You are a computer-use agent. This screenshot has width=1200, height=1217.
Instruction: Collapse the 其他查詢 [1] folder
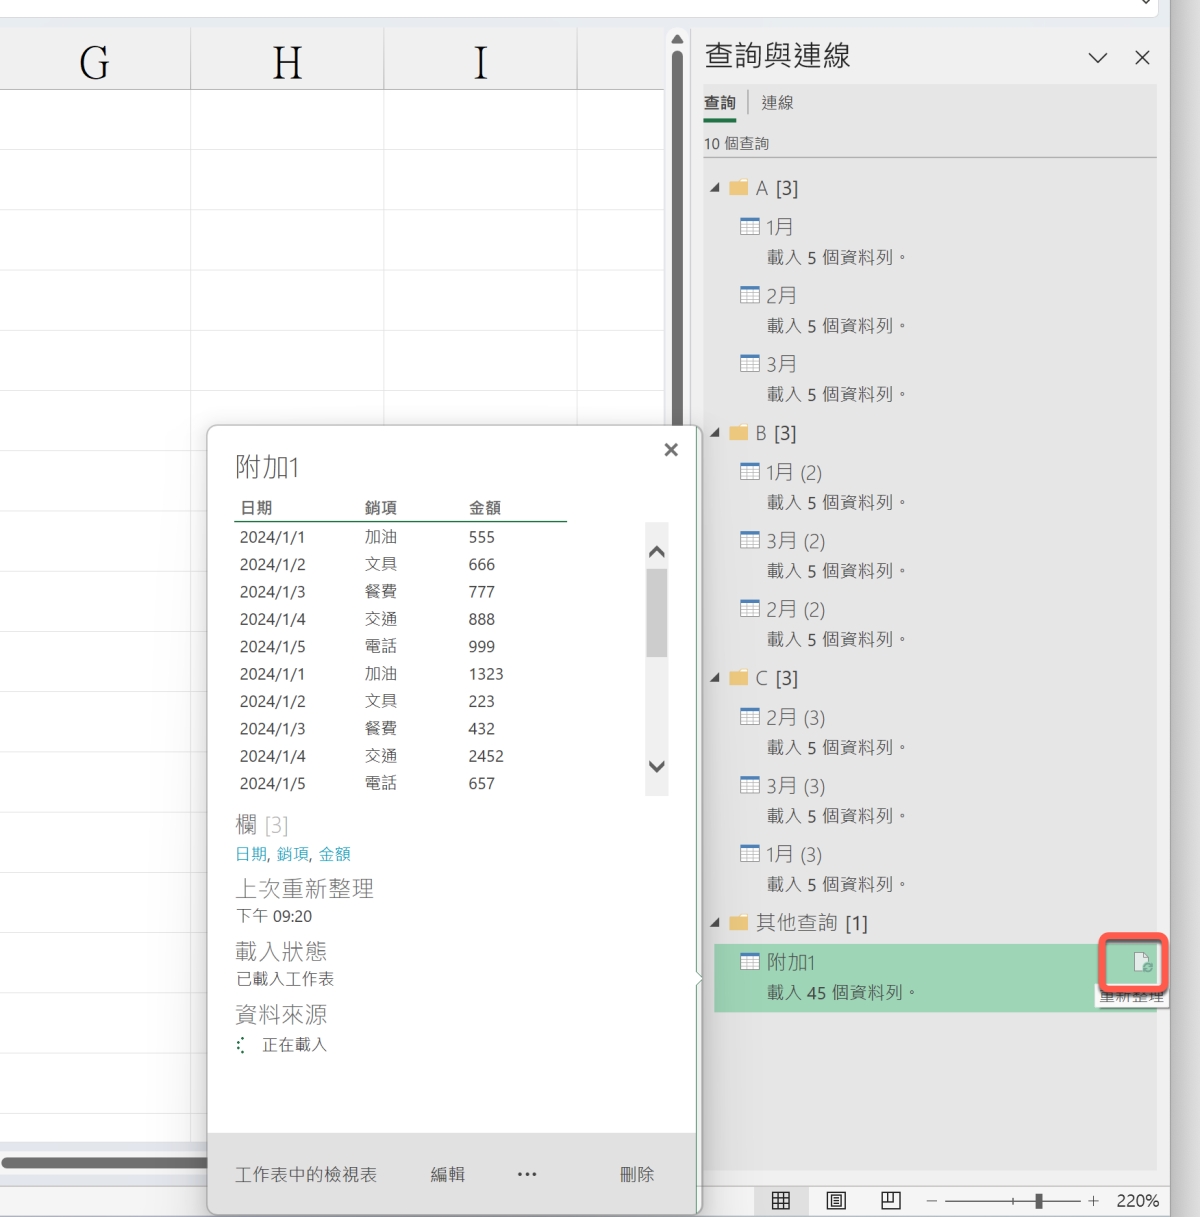click(x=715, y=923)
